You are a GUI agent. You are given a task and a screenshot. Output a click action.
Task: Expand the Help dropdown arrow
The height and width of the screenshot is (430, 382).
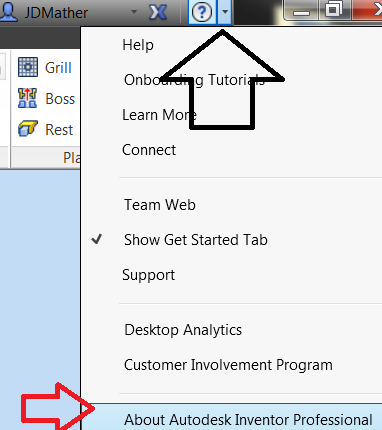[225, 12]
